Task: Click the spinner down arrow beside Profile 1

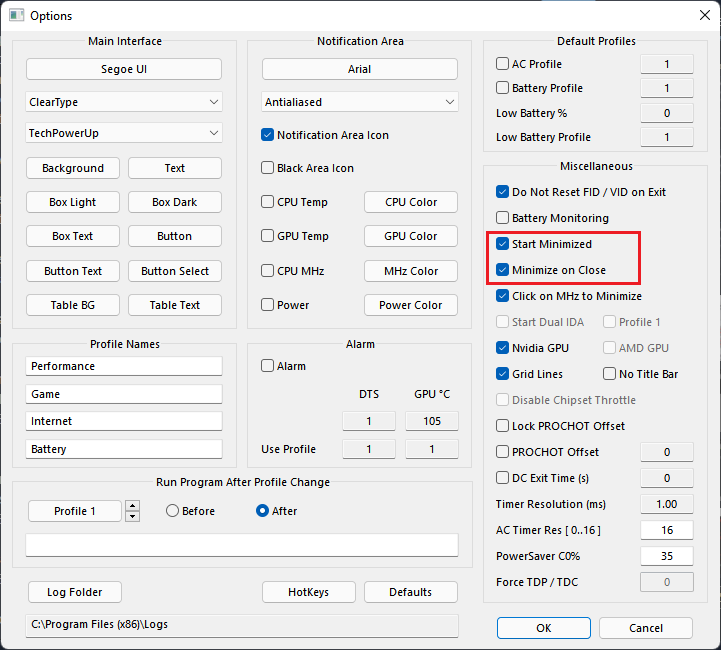Action: coord(133,516)
